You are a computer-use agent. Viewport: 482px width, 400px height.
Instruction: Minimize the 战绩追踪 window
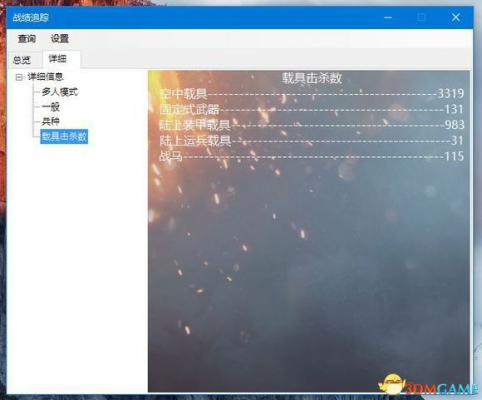[388, 18]
